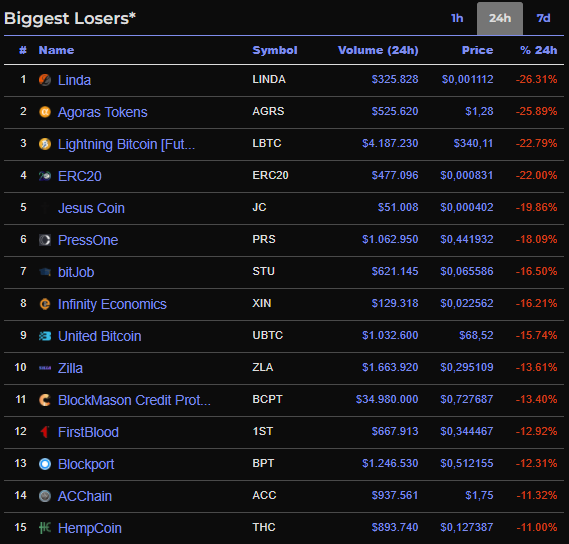Screen dimensions: 569x544
Task: Click the ACChain gray coin icon
Action: (45, 496)
